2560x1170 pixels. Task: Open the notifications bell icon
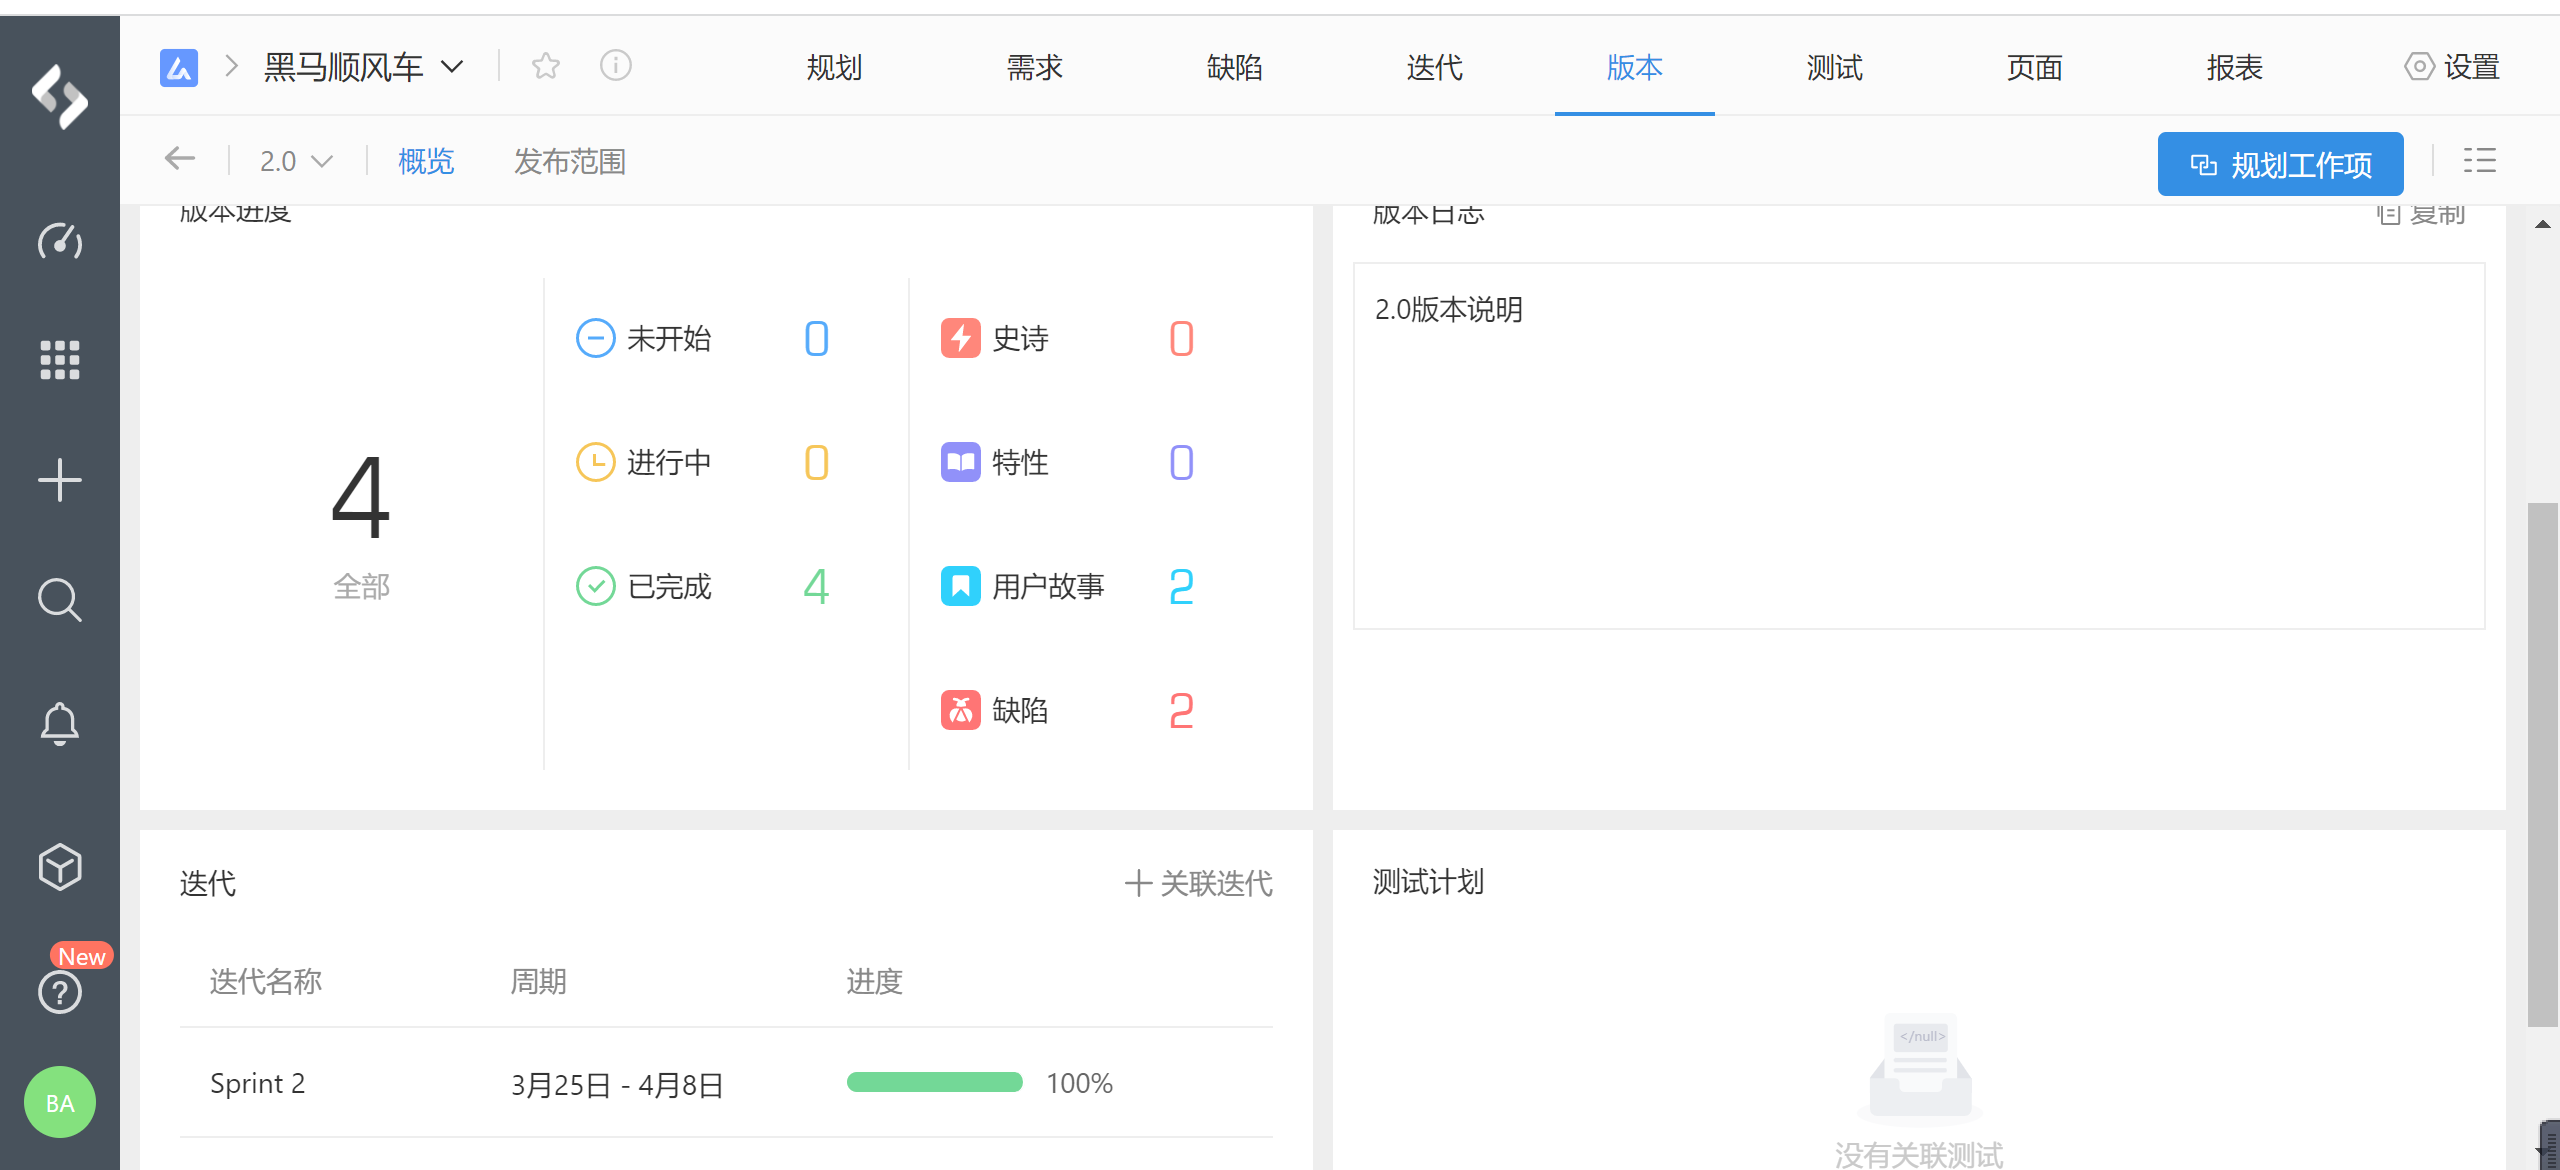[60, 723]
